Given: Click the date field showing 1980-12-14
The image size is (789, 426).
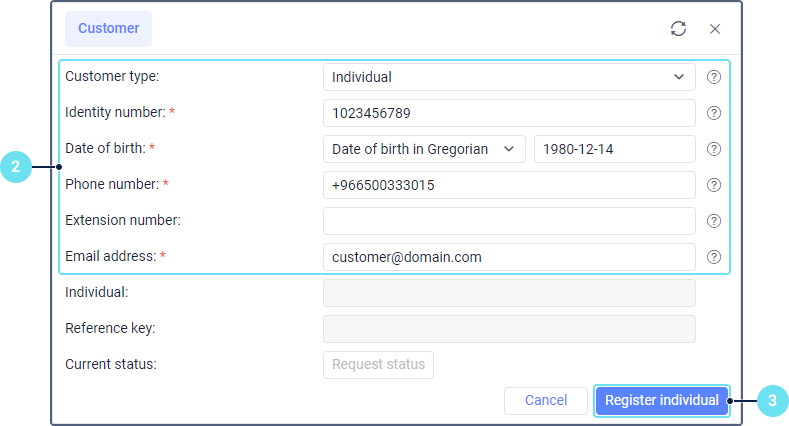Looking at the screenshot, I should click(x=614, y=149).
